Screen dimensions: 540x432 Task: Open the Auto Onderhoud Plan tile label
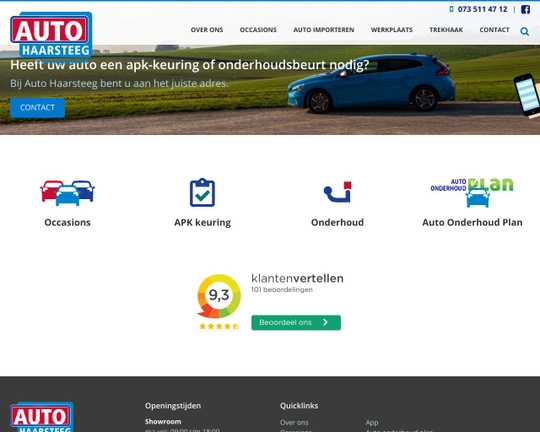point(472,223)
